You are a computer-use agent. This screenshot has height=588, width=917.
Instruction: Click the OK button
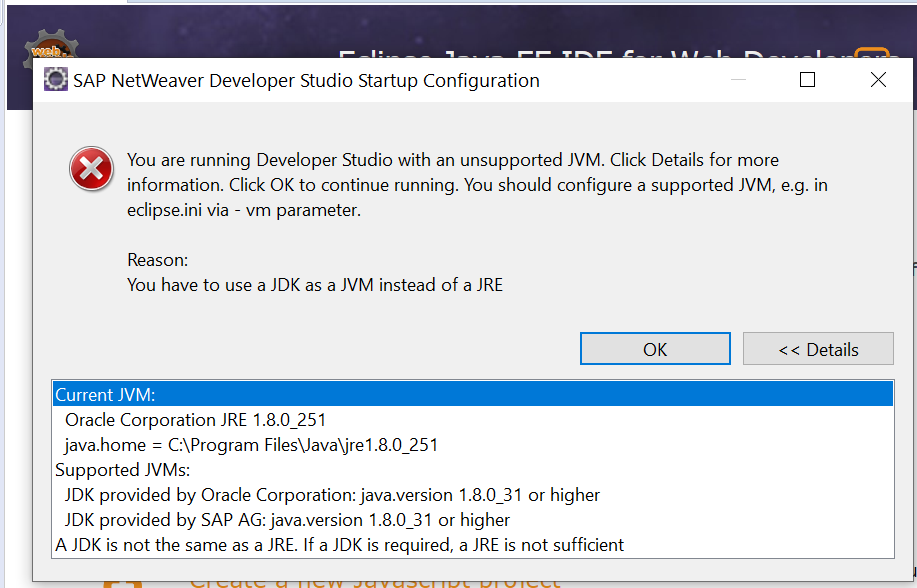click(655, 349)
